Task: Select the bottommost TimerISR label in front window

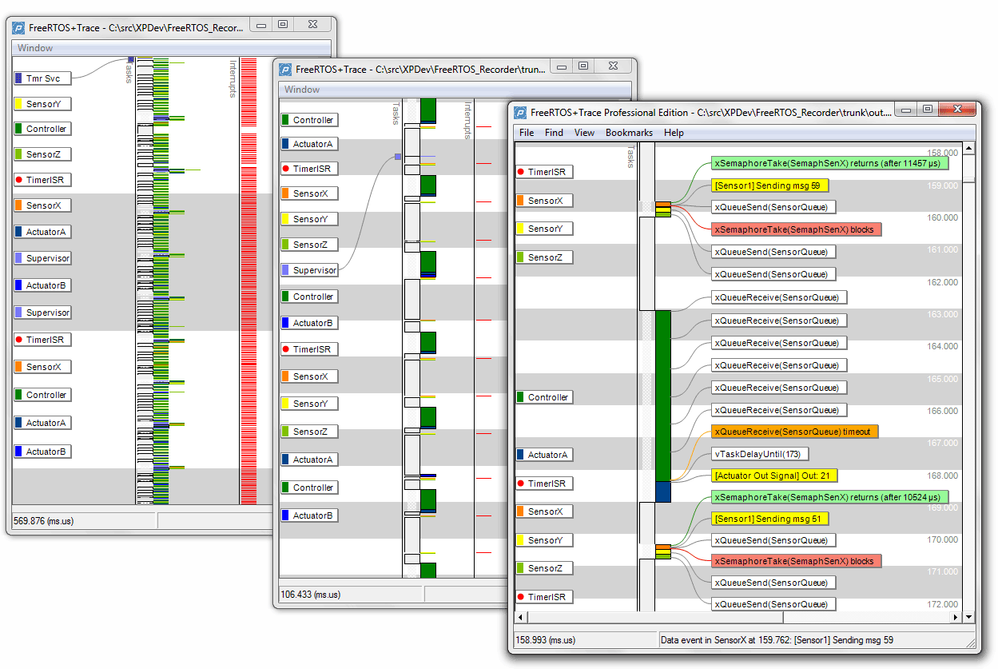Action: (544, 597)
